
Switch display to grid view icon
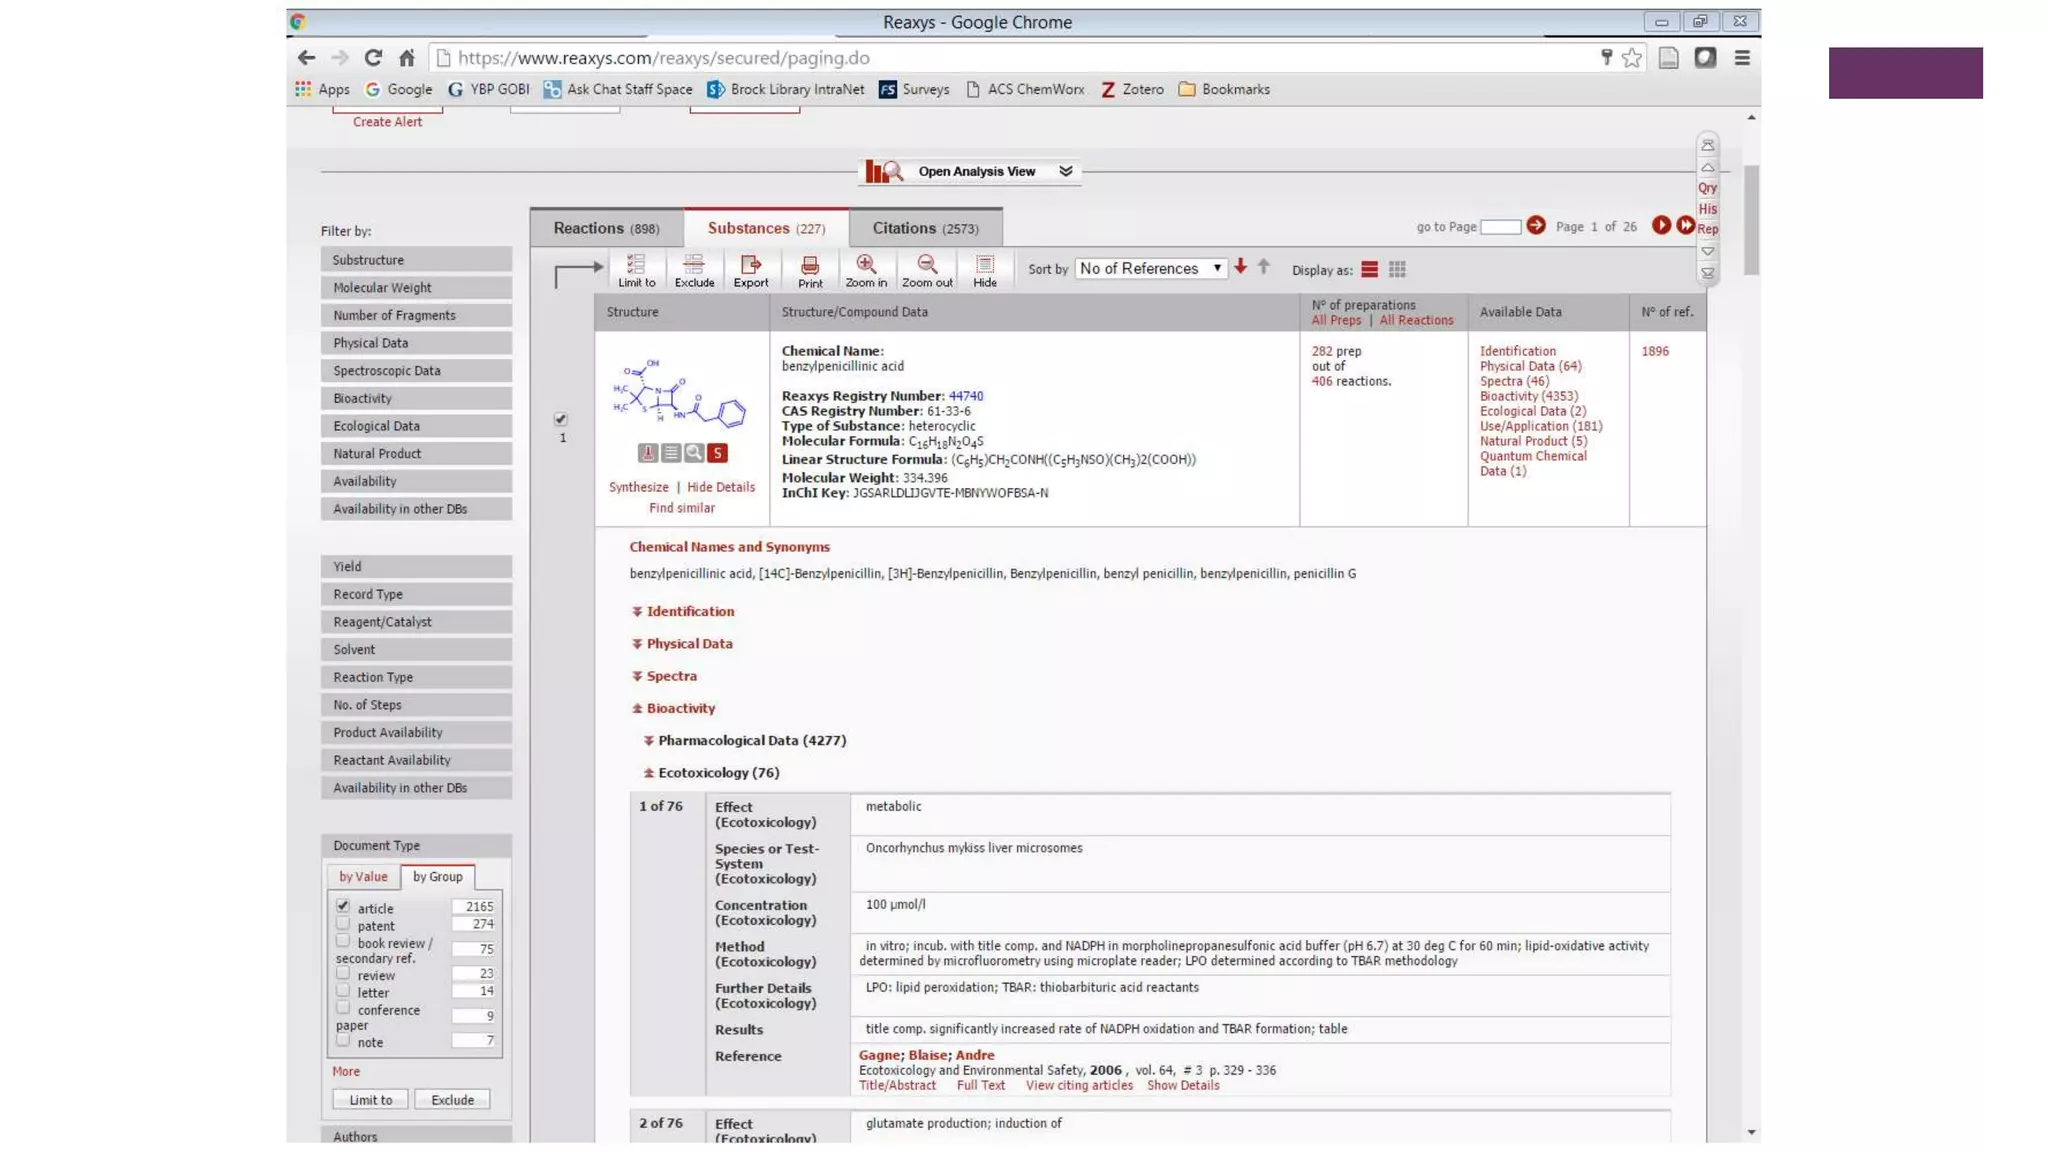(1397, 269)
